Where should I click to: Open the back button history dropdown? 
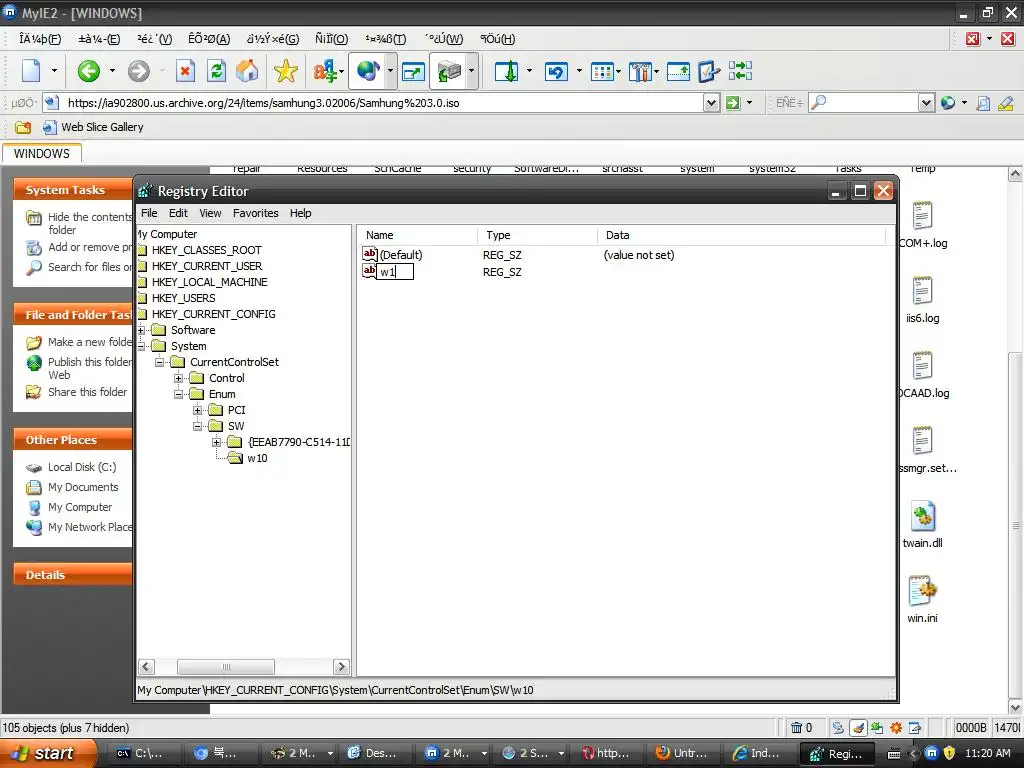(x=112, y=71)
